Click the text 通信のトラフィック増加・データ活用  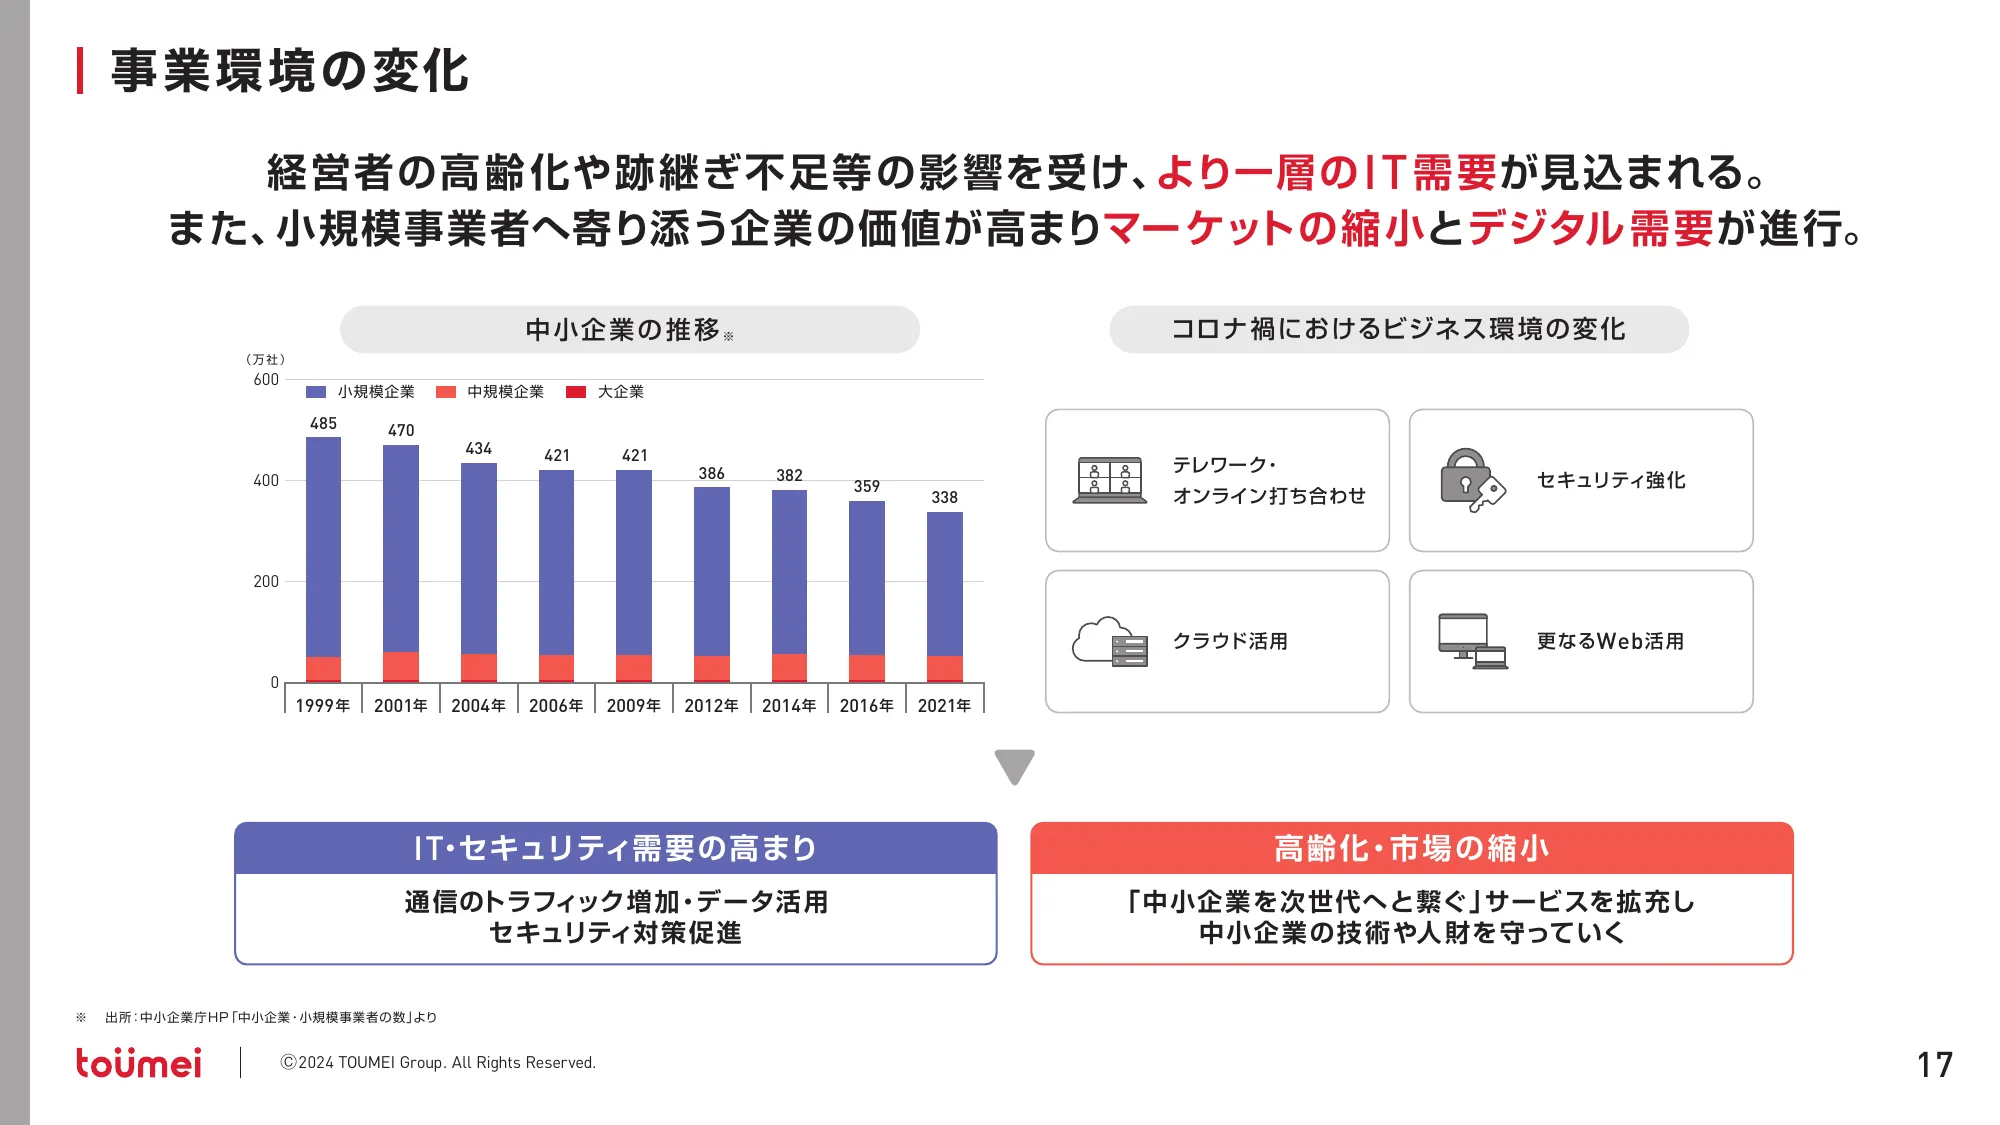click(x=616, y=902)
